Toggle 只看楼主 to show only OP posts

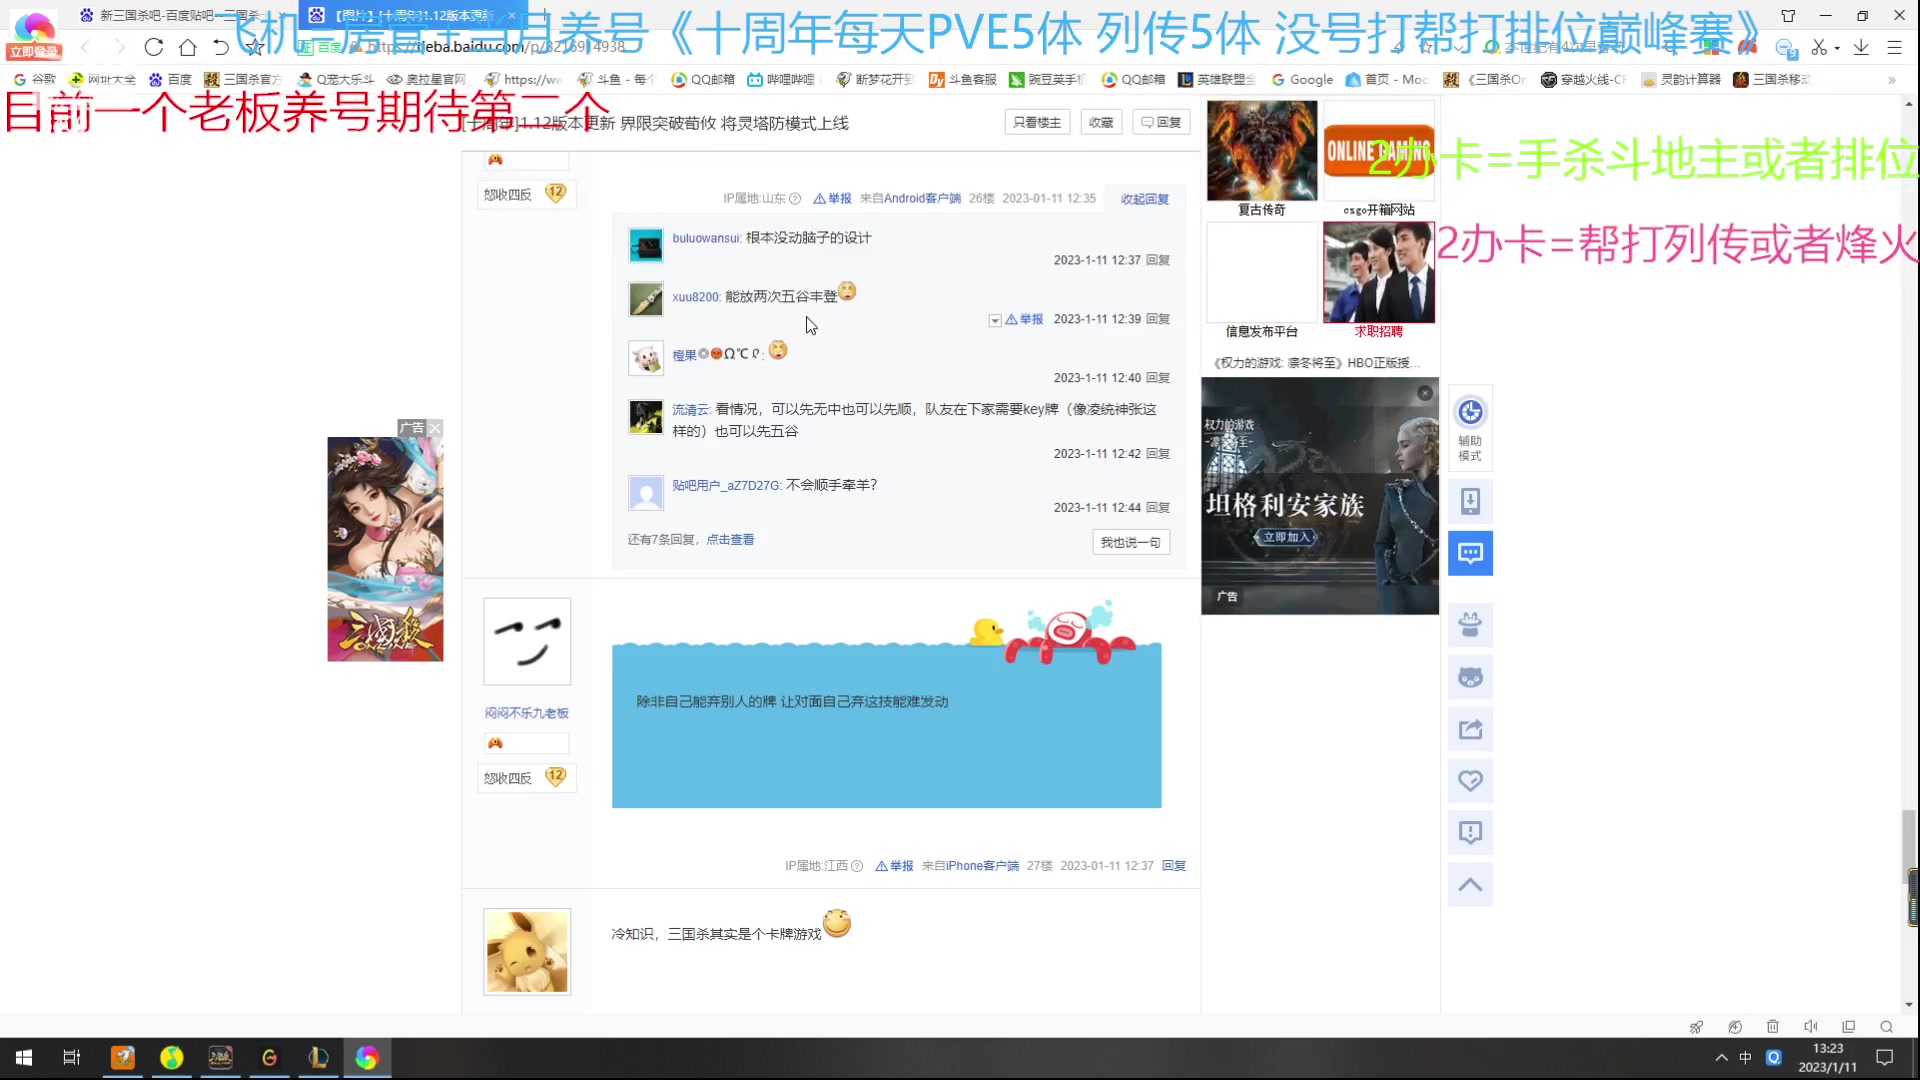coord(1036,121)
